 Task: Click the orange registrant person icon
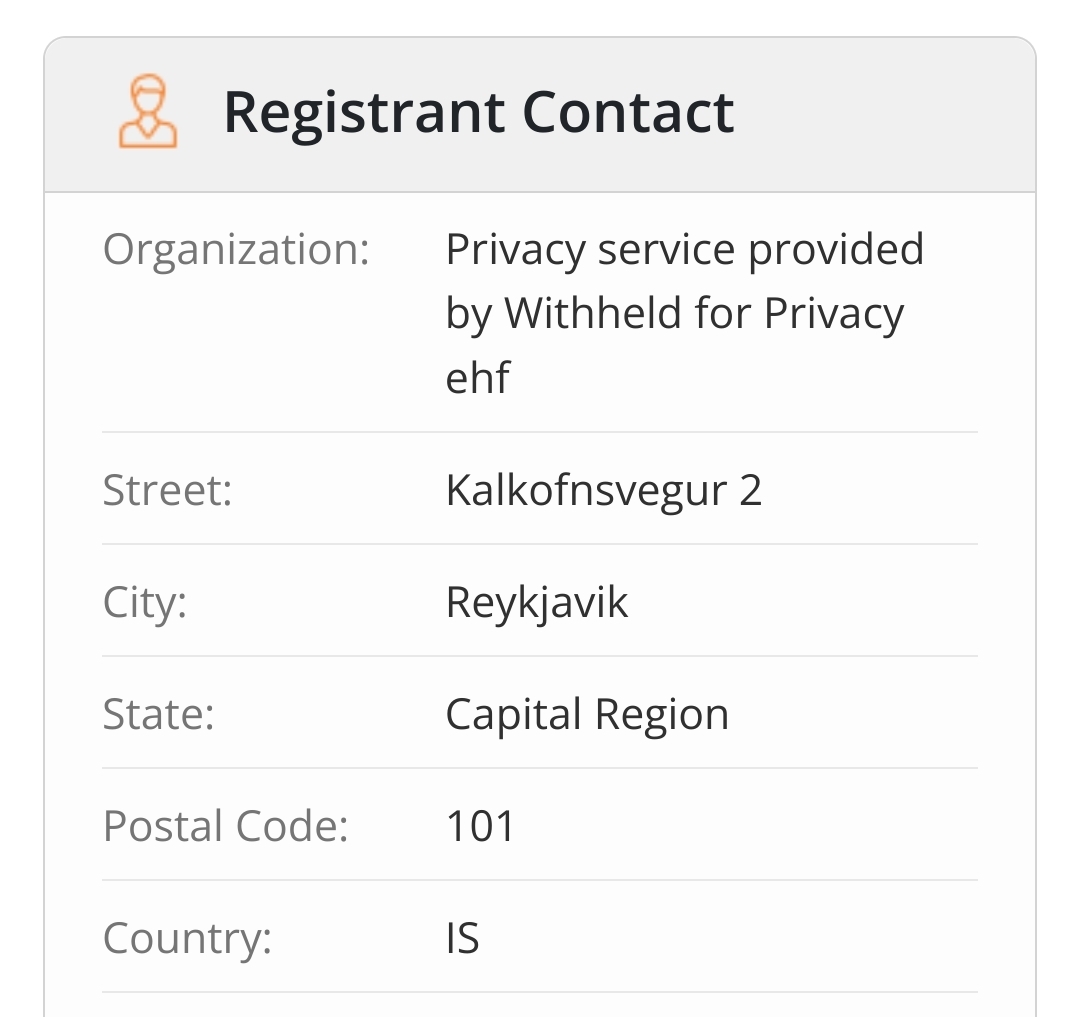point(148,111)
